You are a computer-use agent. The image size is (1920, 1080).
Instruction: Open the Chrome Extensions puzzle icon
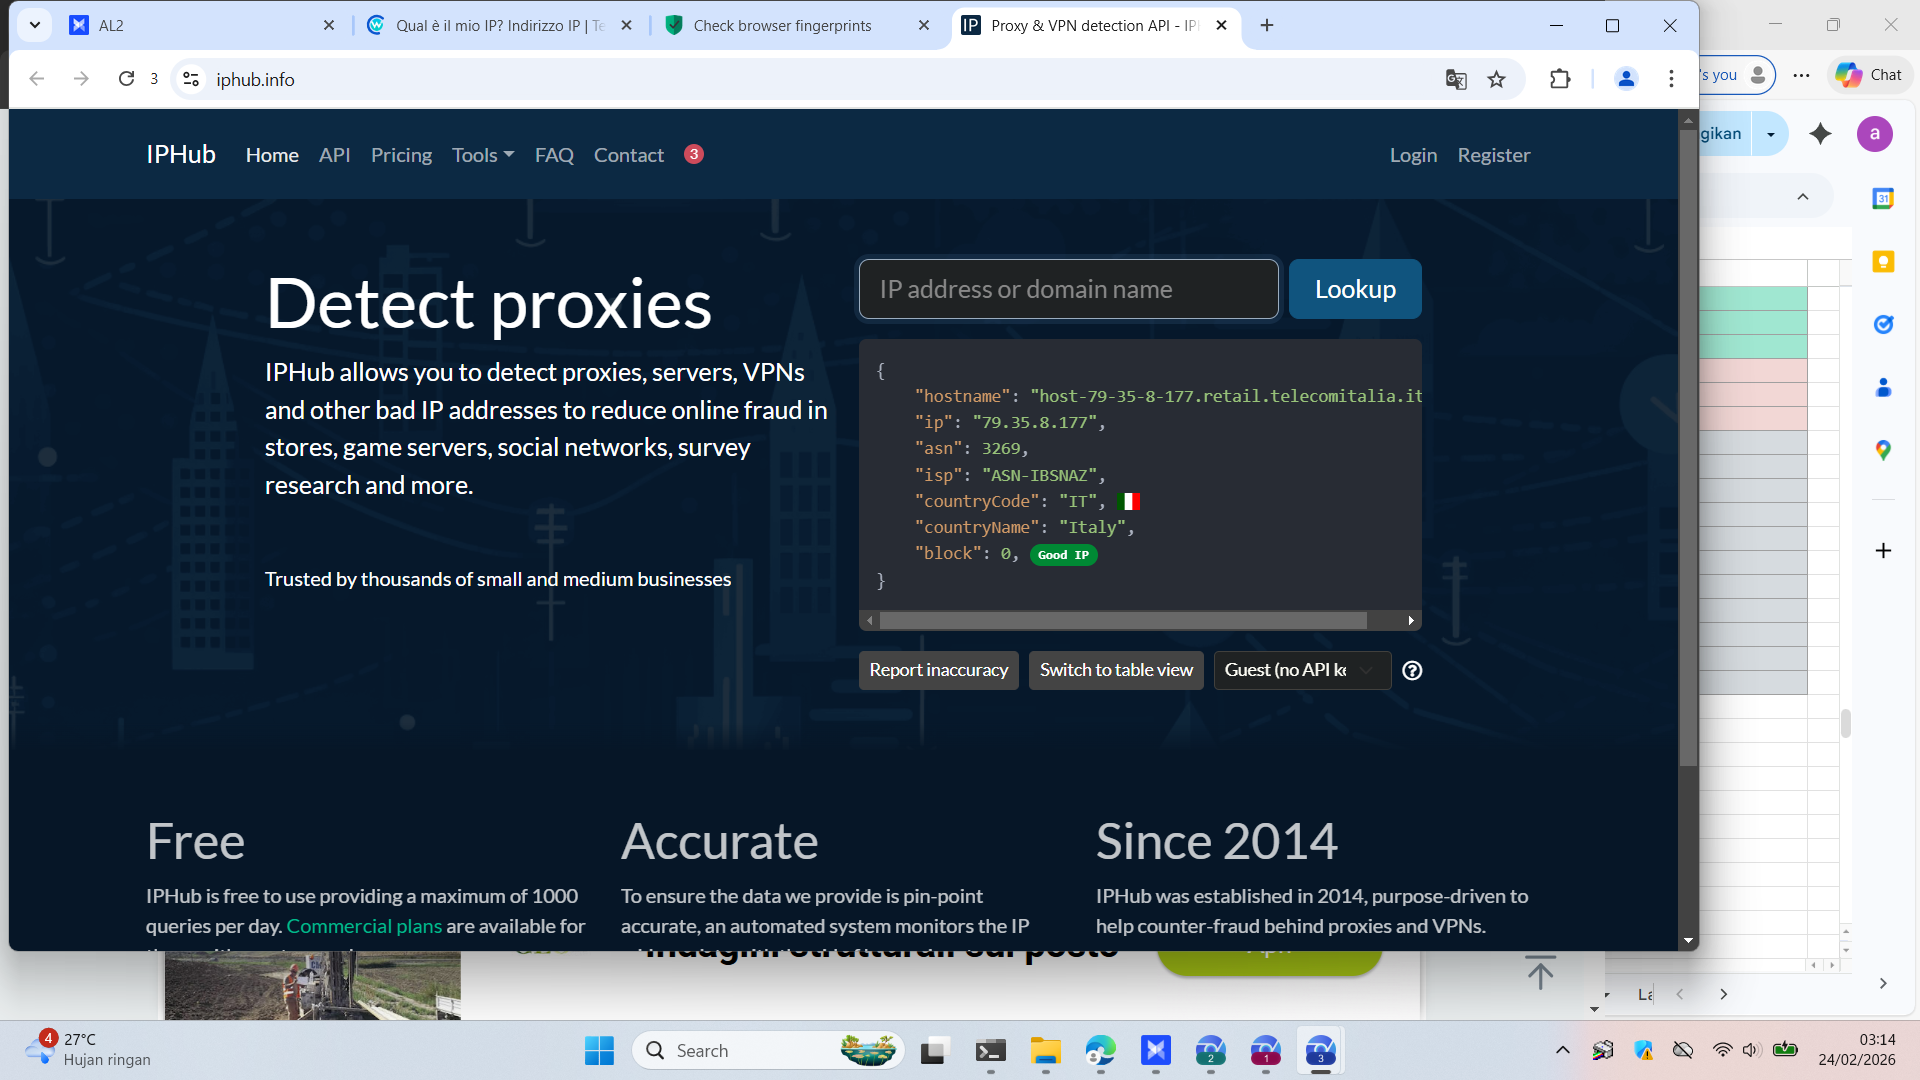pyautogui.click(x=1560, y=79)
